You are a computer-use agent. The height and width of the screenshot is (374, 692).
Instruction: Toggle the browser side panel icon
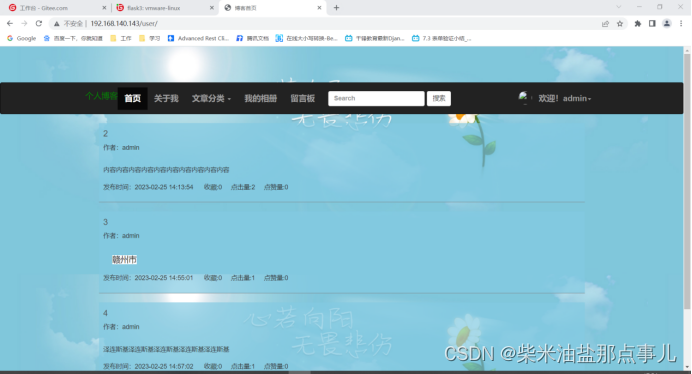[652, 23]
